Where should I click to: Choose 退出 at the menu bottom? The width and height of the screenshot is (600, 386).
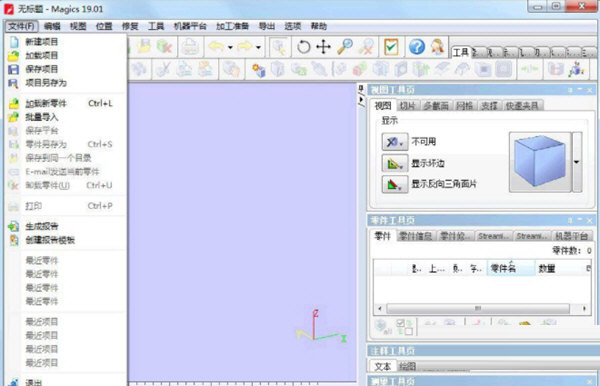66,382
